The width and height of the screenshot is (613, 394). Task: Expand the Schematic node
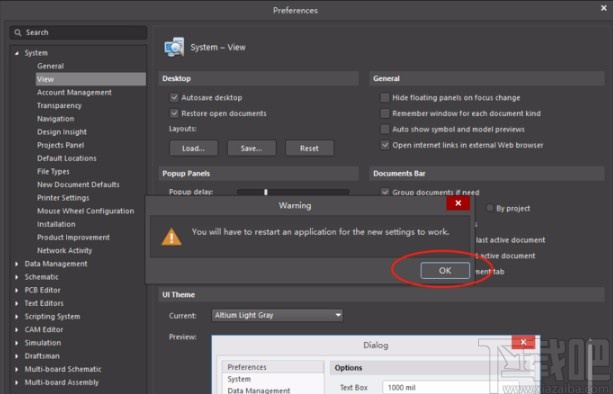click(16, 277)
